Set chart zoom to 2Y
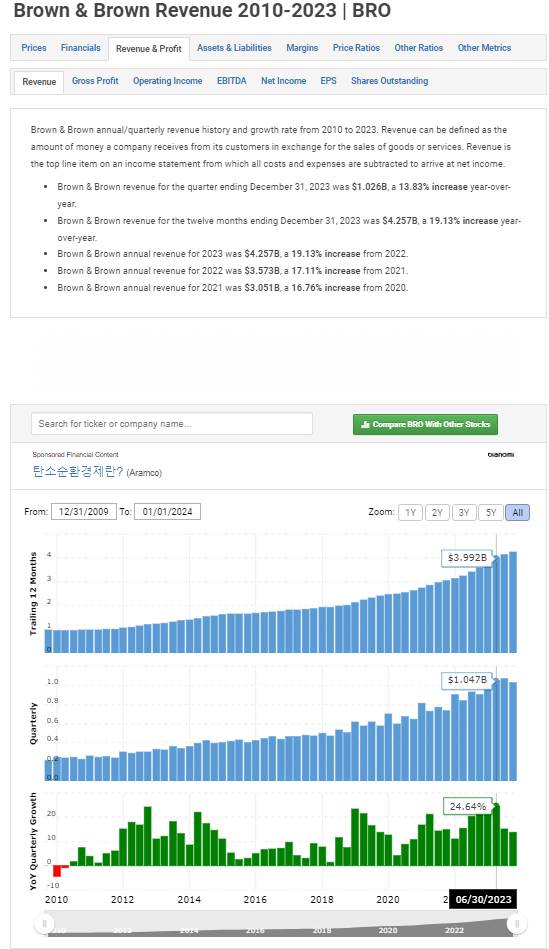549x949 pixels. (437, 513)
